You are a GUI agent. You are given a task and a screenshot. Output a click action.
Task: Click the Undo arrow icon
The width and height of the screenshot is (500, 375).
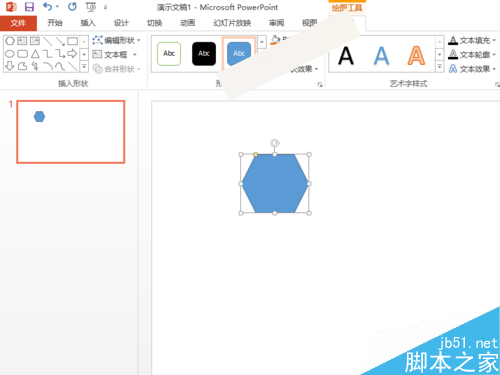[48, 6]
